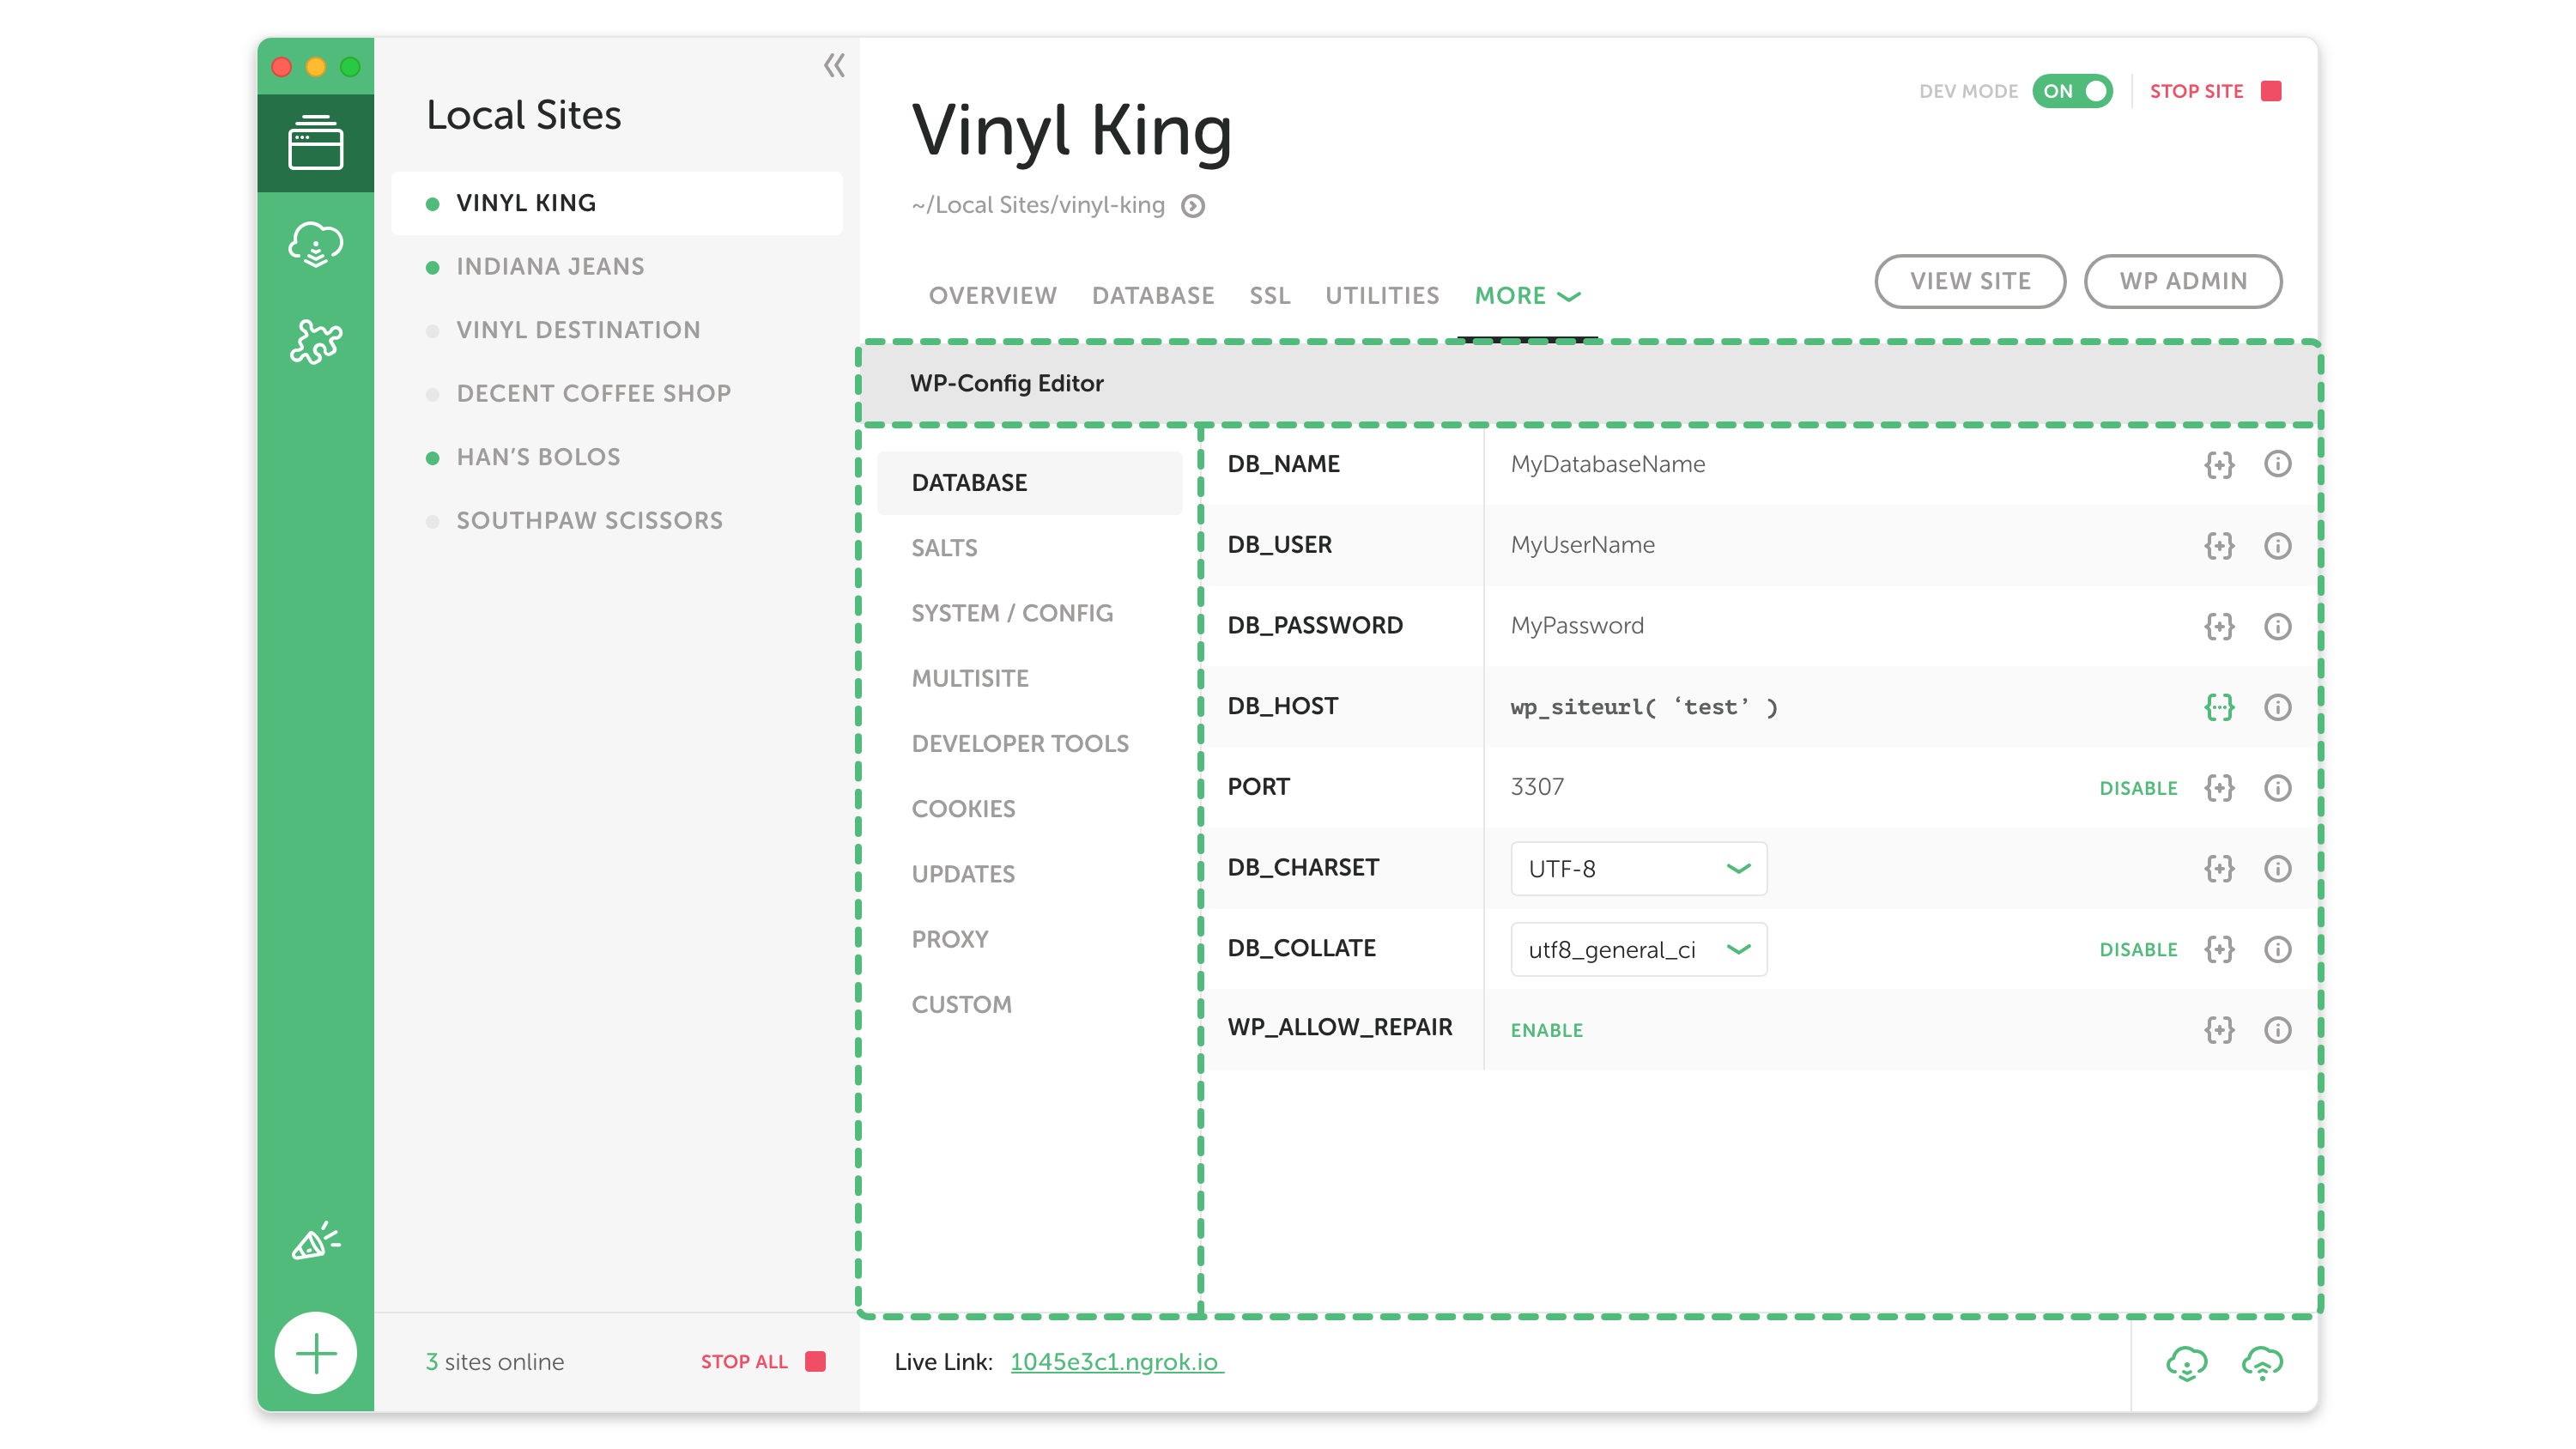The width and height of the screenshot is (2576, 1449).
Task: Select the Decent Coffee Shop site
Action: (x=593, y=393)
